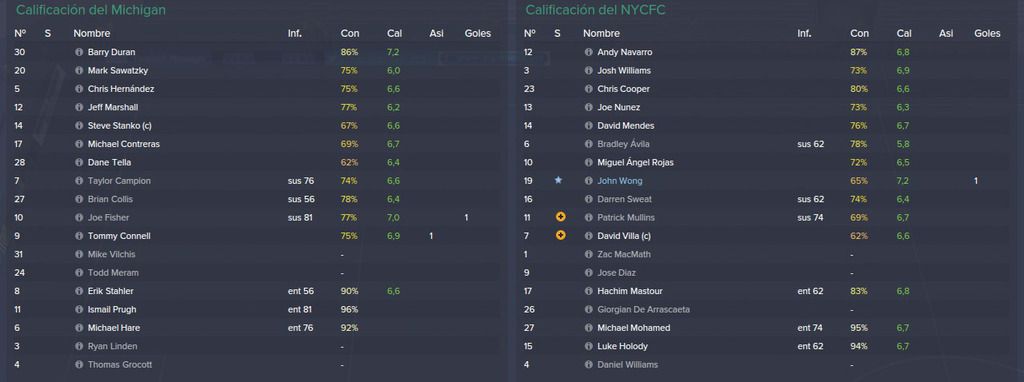The image size is (1024, 382).
Task: Sort Michigan table by Asi header
Action: pos(436,33)
